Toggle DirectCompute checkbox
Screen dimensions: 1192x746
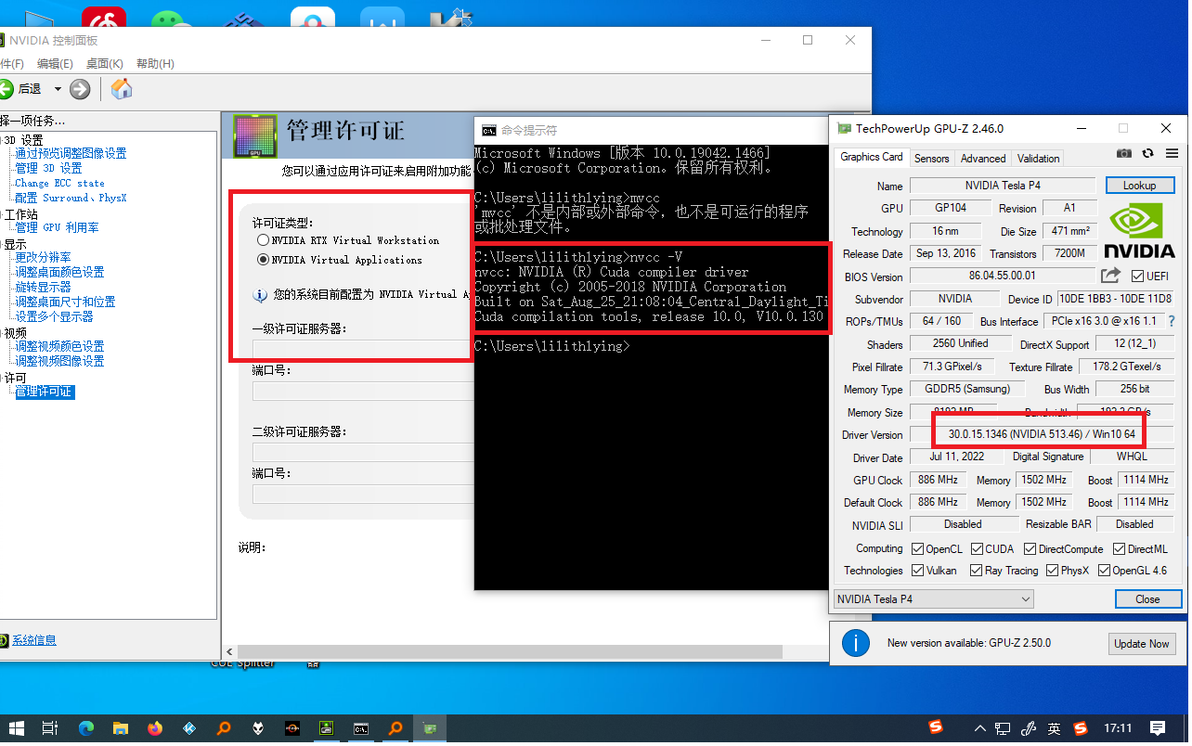(x=1030, y=549)
